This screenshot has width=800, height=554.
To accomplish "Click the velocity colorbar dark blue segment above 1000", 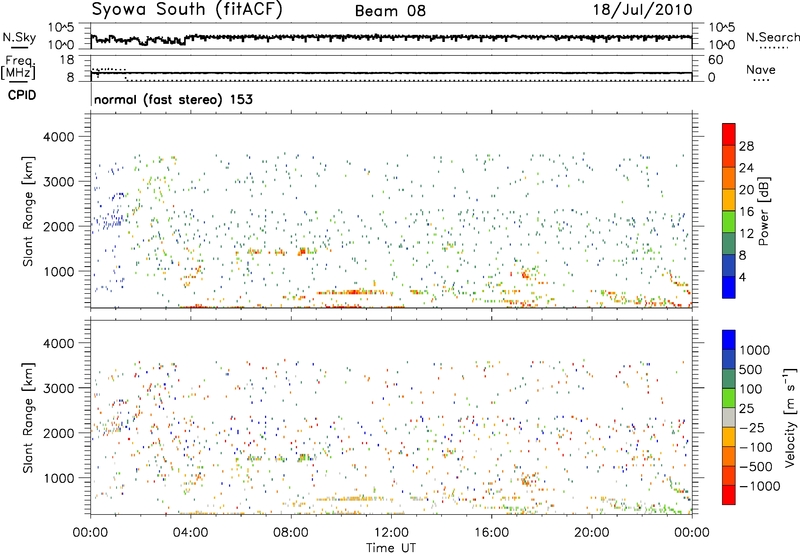I will (x=729, y=340).
